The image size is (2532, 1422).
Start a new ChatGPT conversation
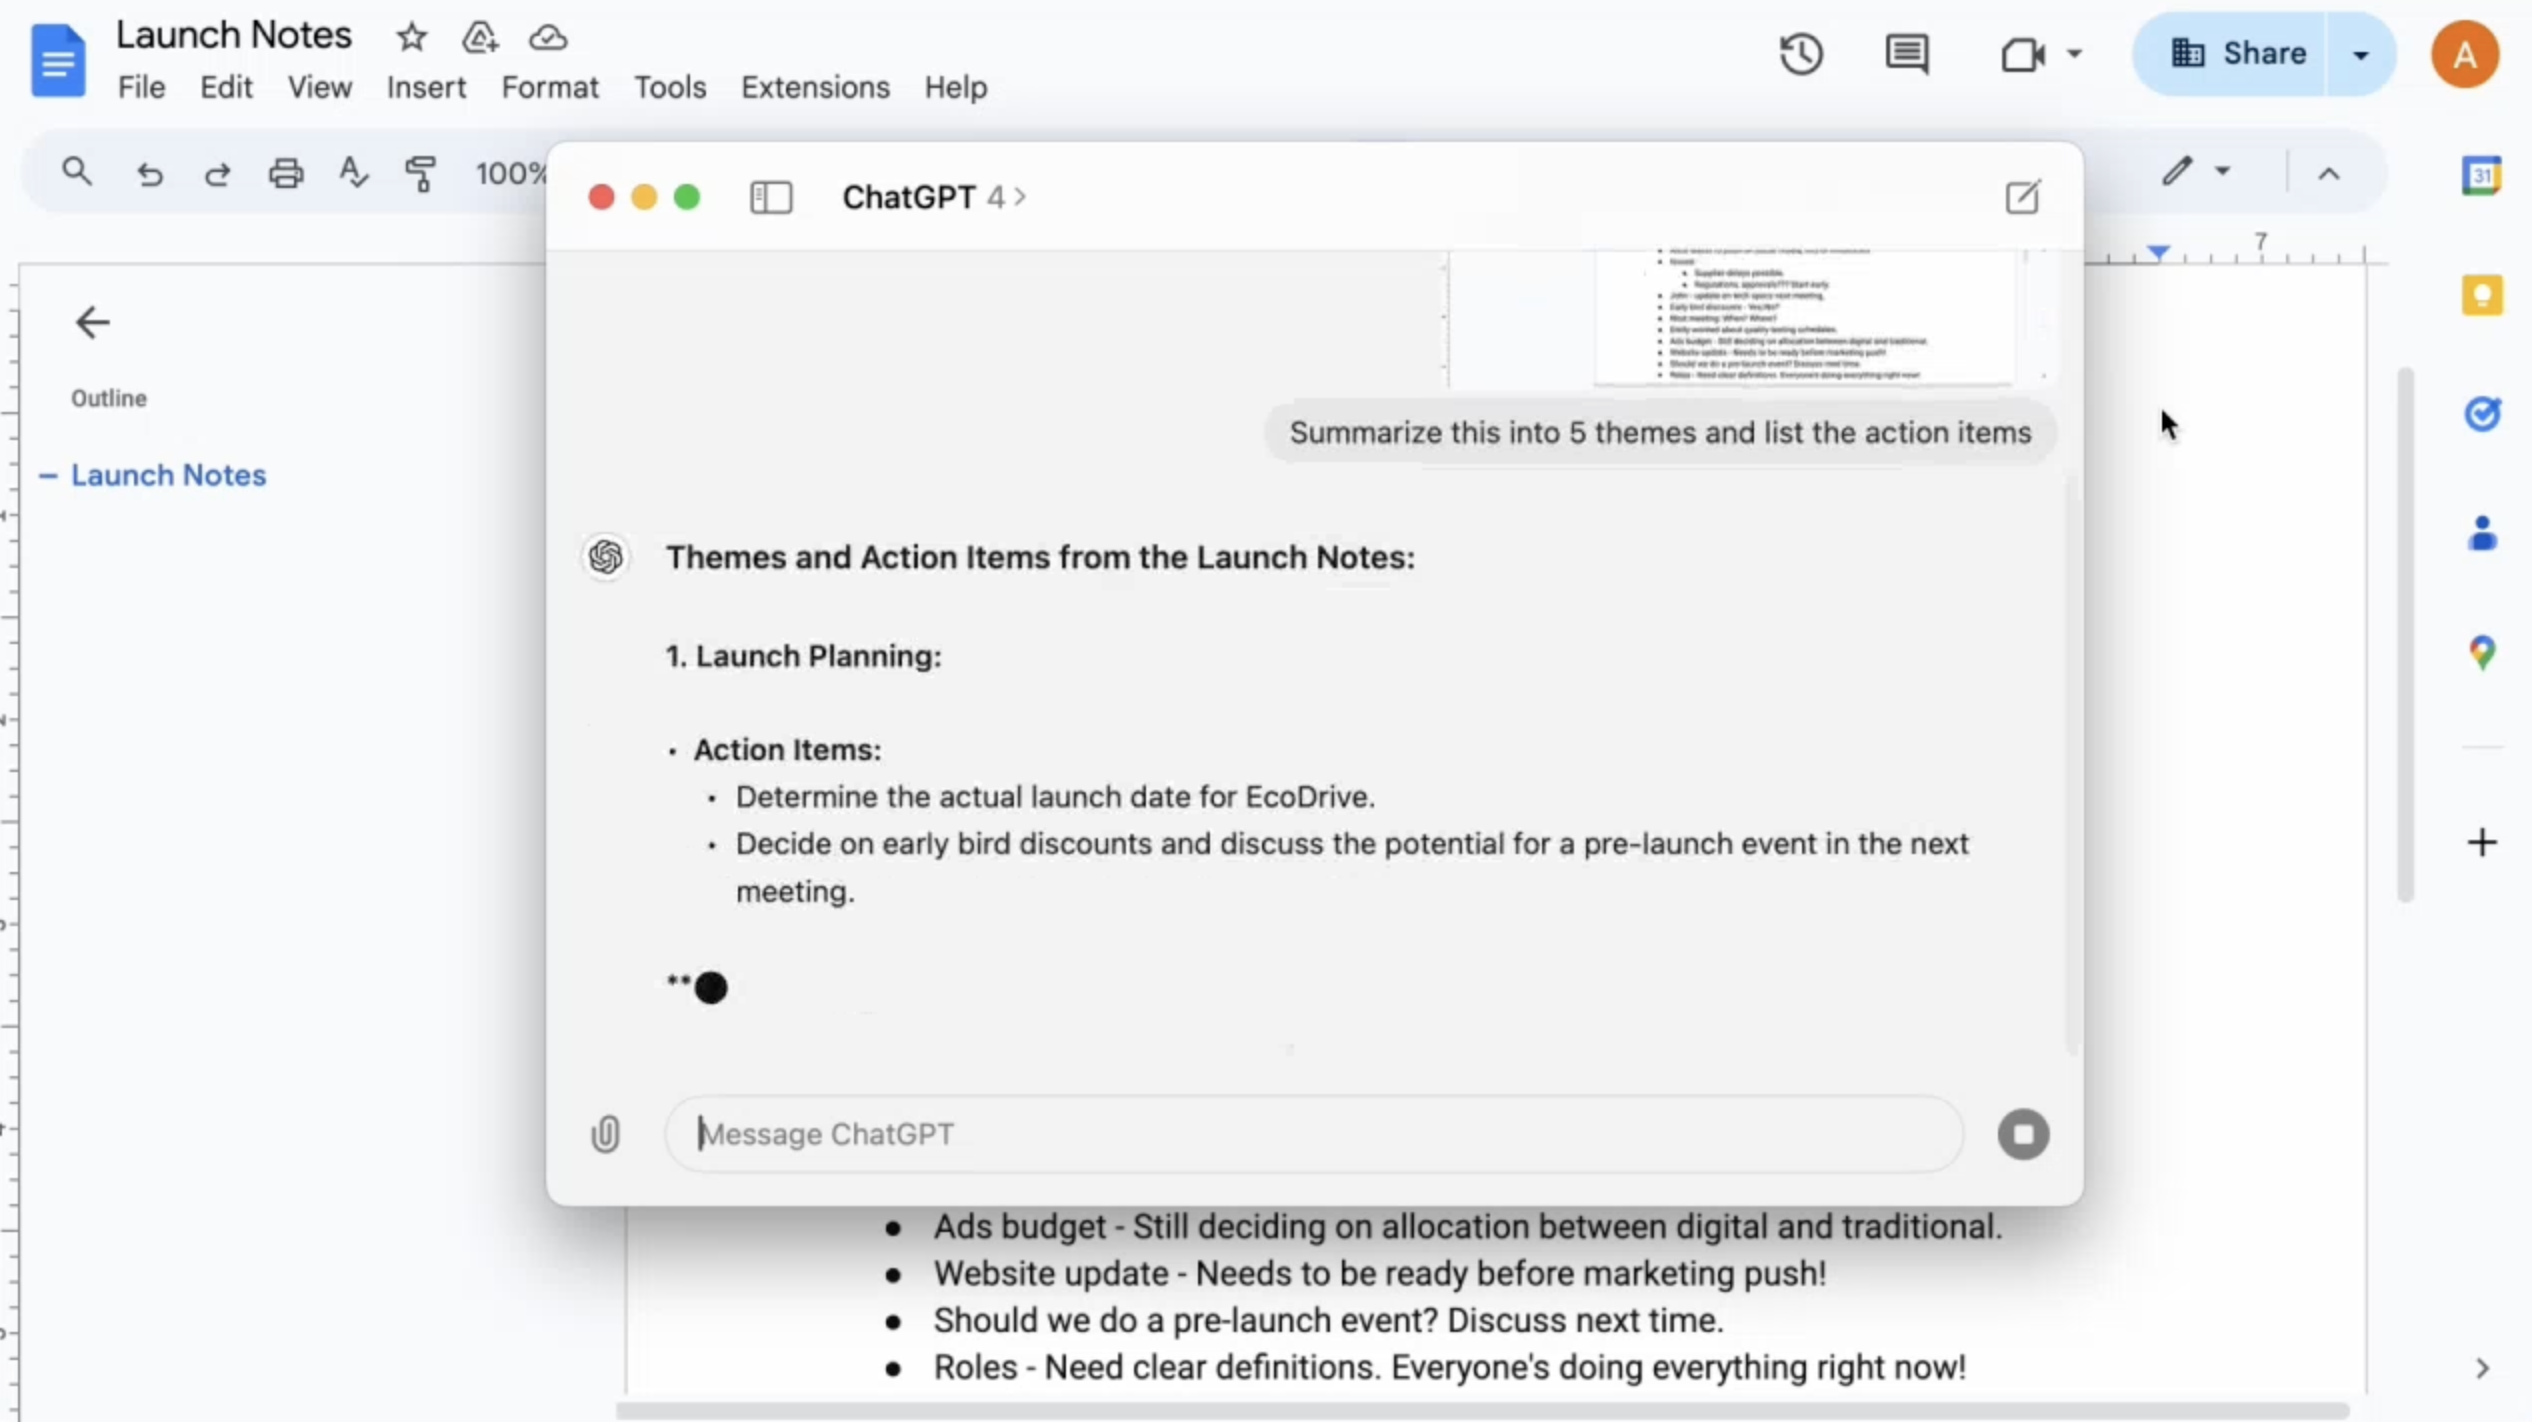point(2021,197)
